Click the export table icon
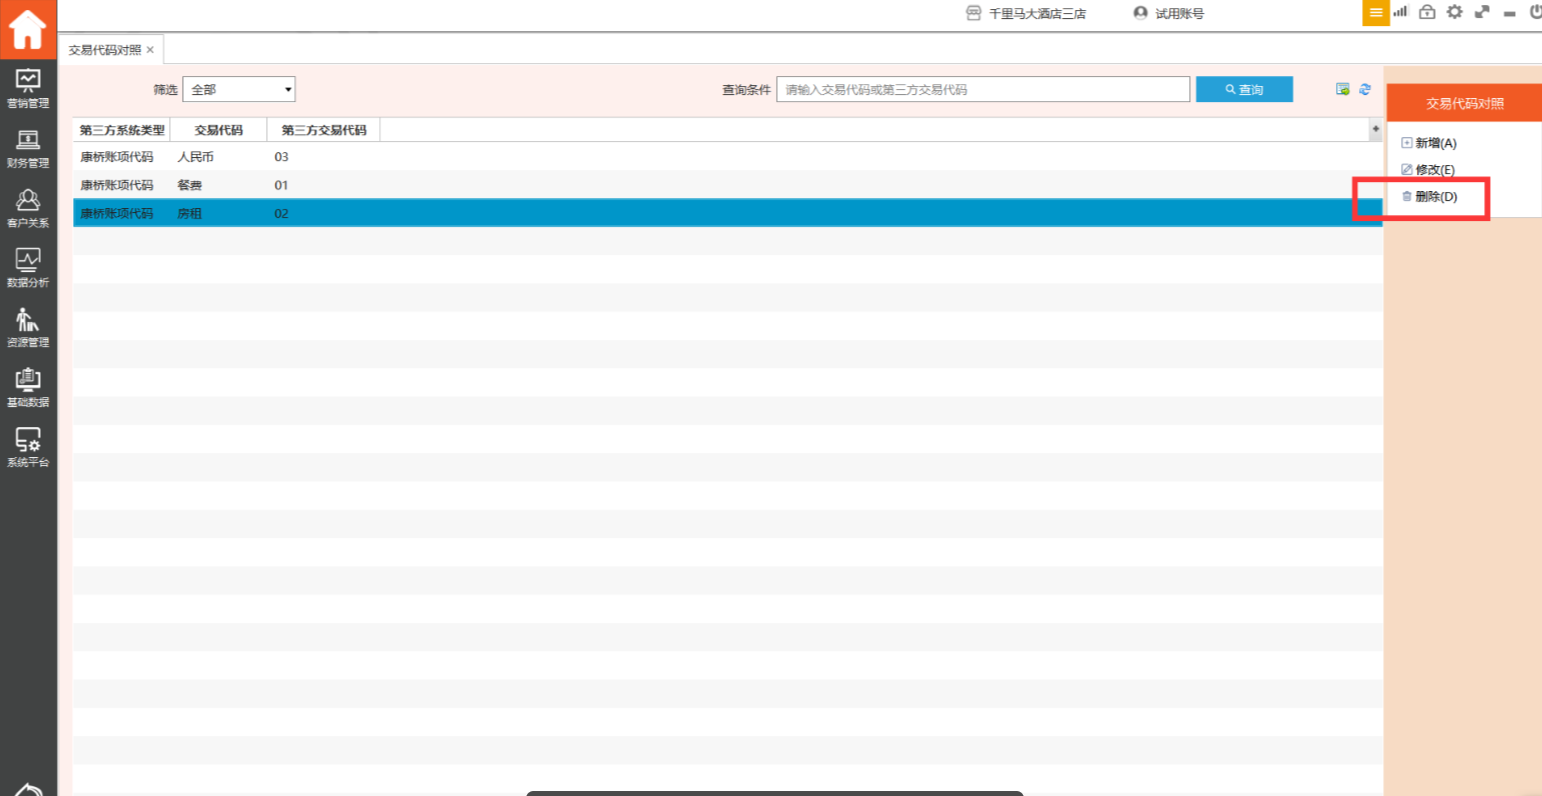The height and width of the screenshot is (796, 1542). [x=1343, y=89]
